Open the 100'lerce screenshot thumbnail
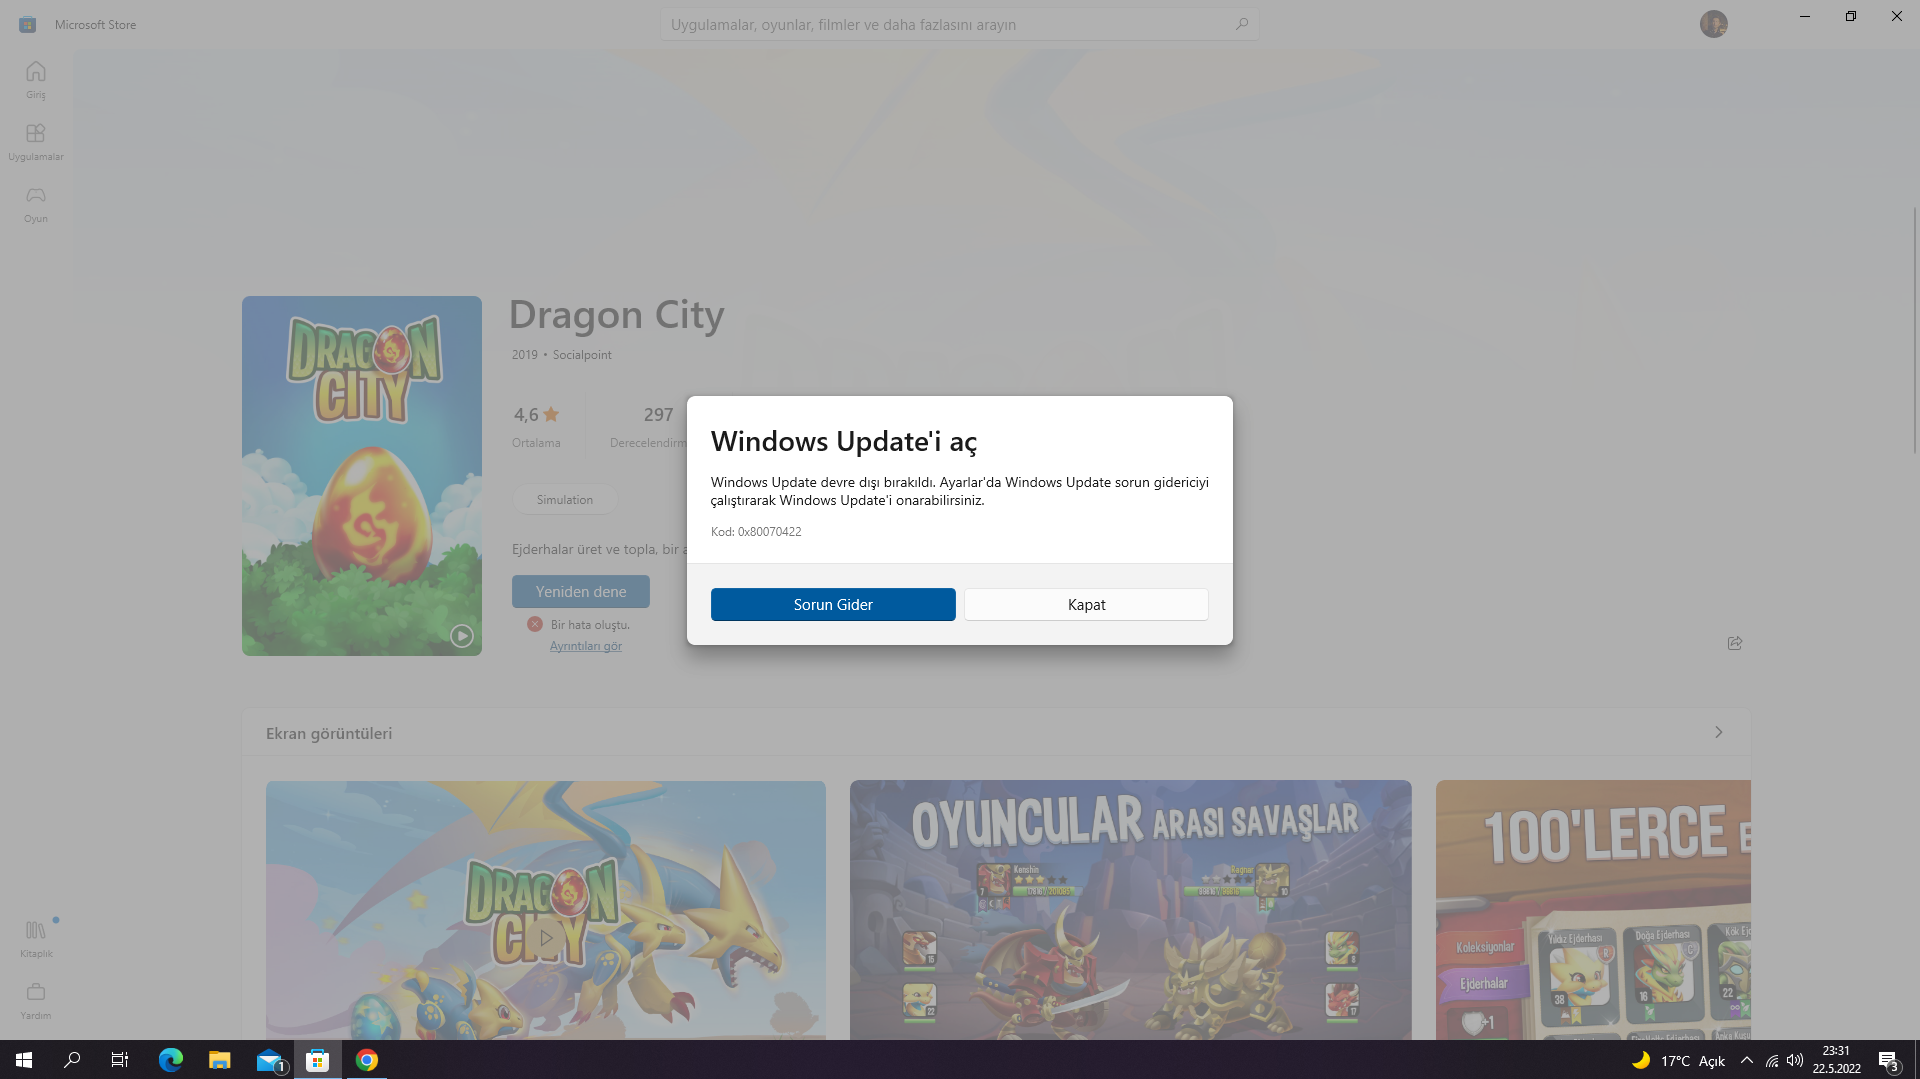 [1593, 910]
